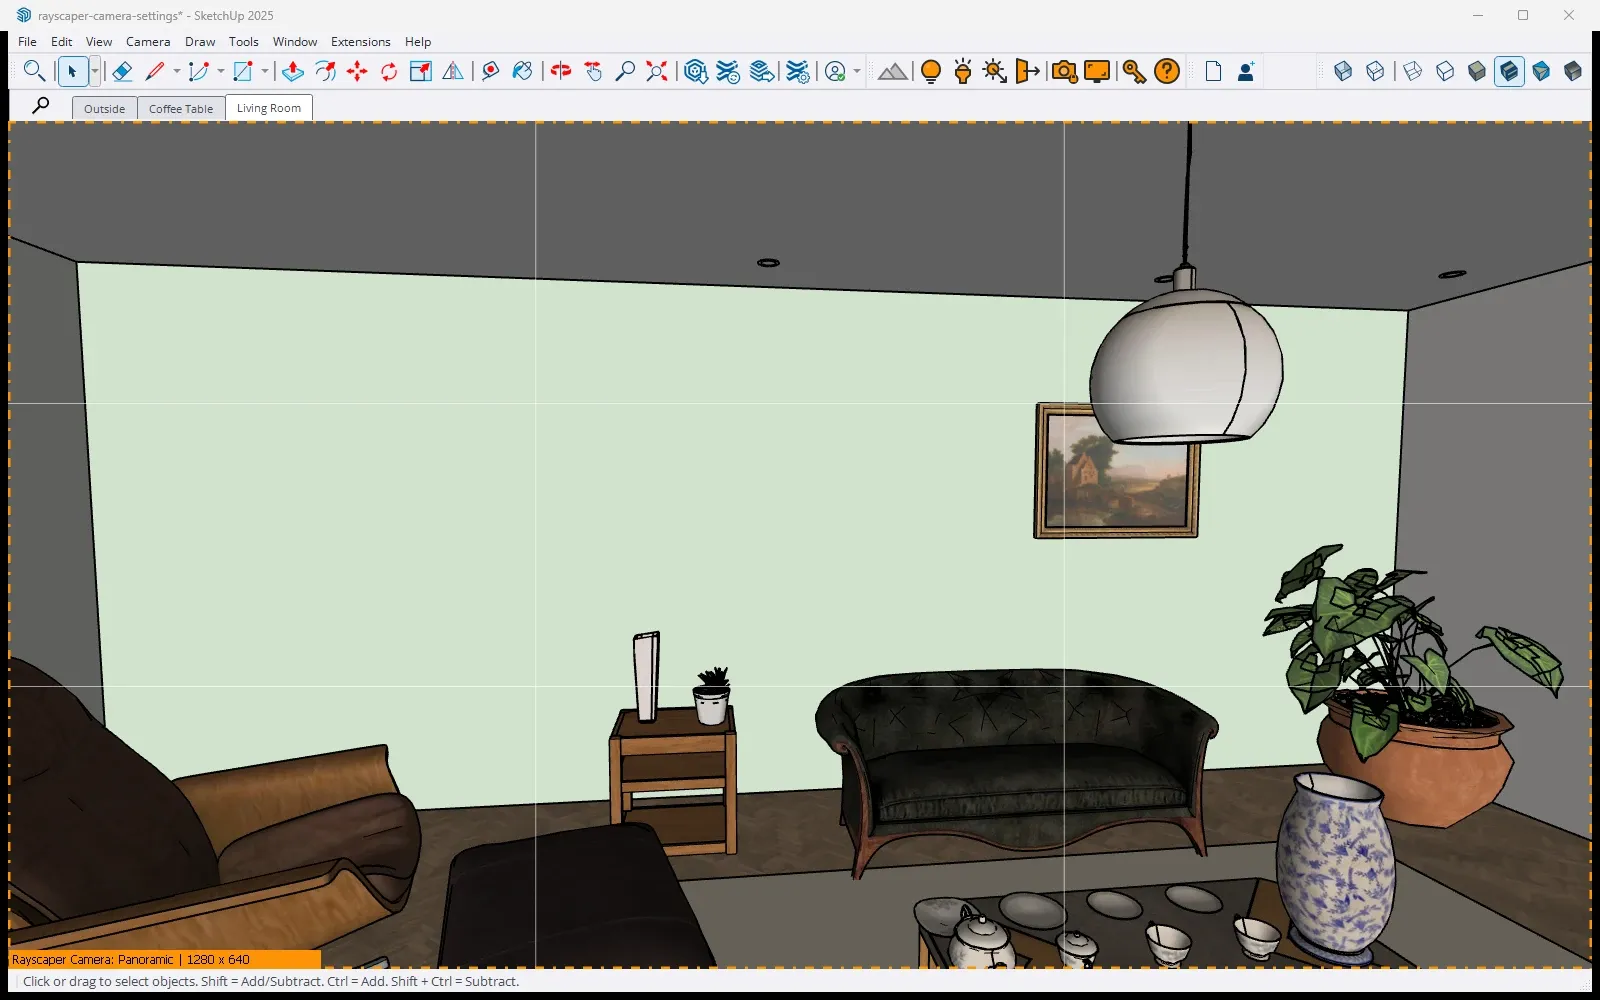
Task: Activate the Select arrow tool
Action: (72, 71)
